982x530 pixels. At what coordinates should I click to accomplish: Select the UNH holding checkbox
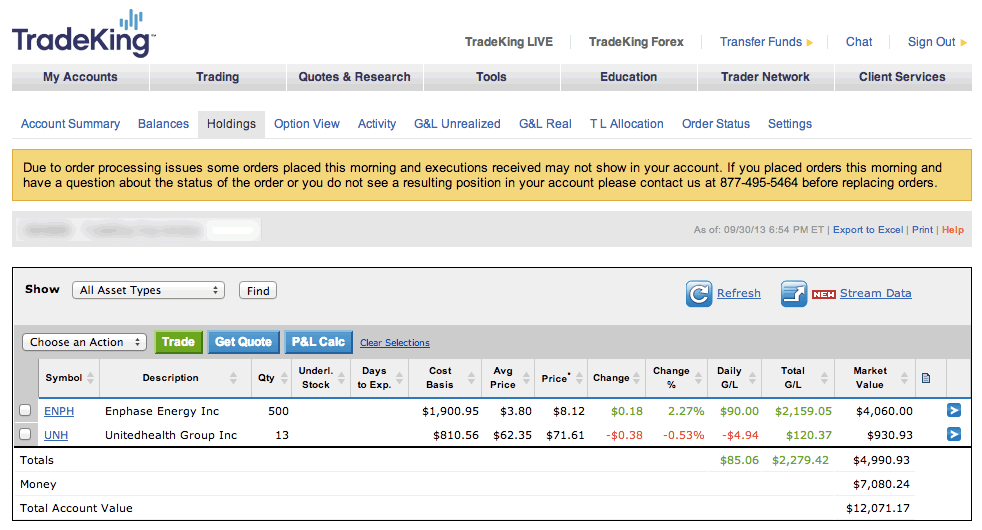point(25,434)
